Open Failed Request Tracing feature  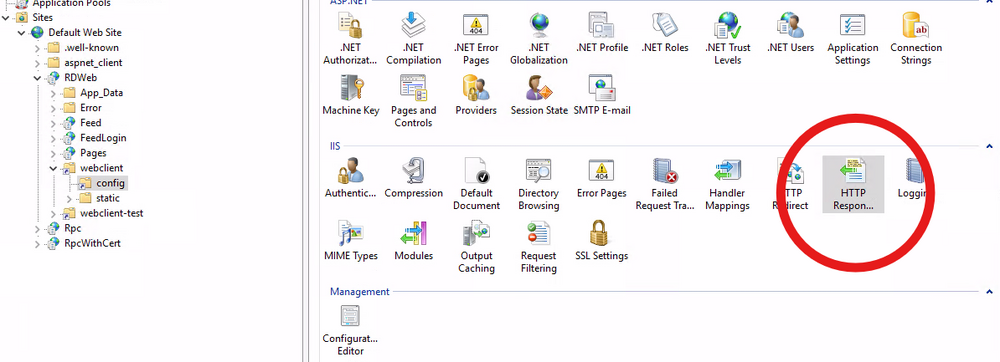coord(665,184)
